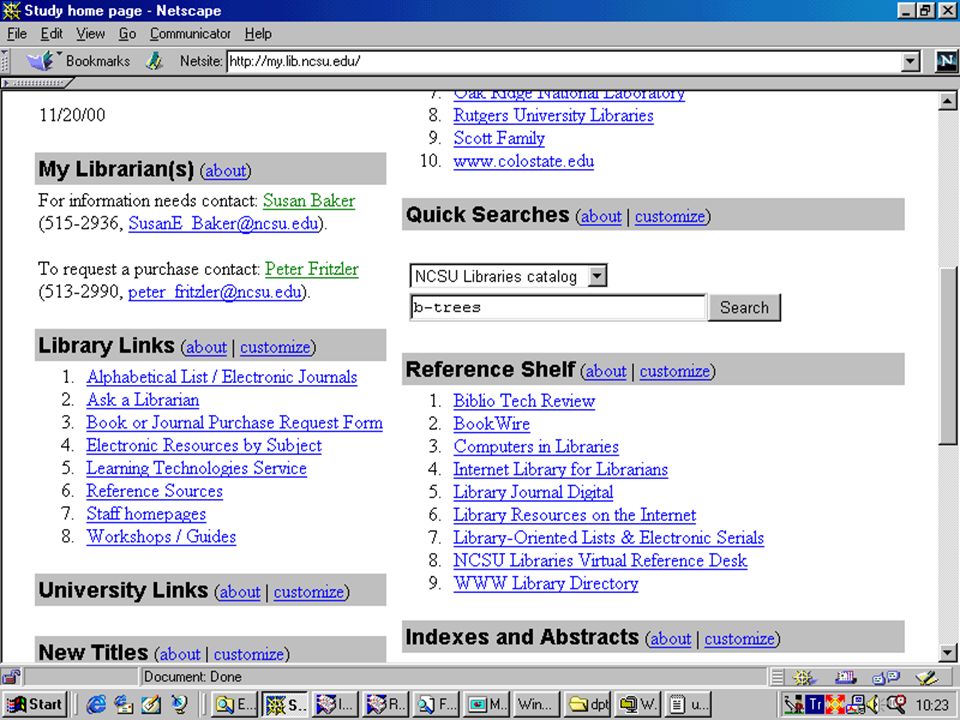Image resolution: width=960 pixels, height=720 pixels.
Task: Open the Quick Searches catalog dropdown
Action: (598, 276)
